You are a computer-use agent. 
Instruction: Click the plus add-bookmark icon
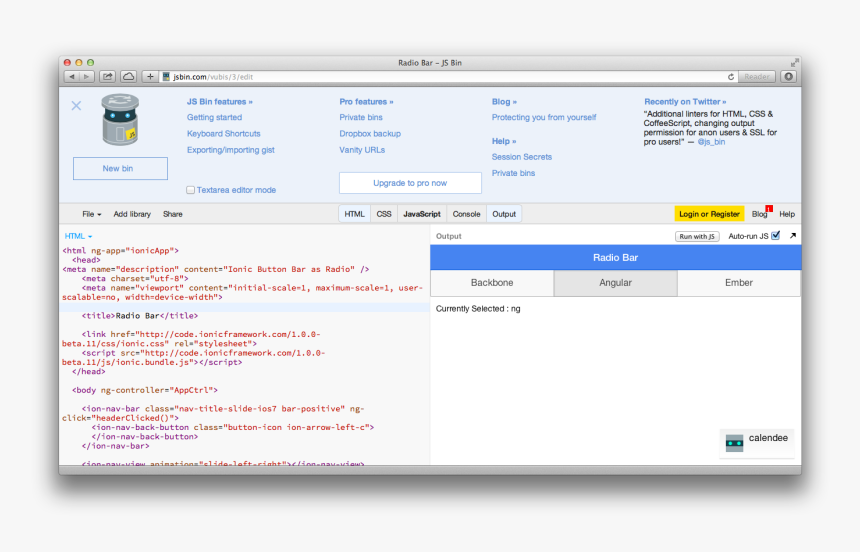tap(150, 76)
